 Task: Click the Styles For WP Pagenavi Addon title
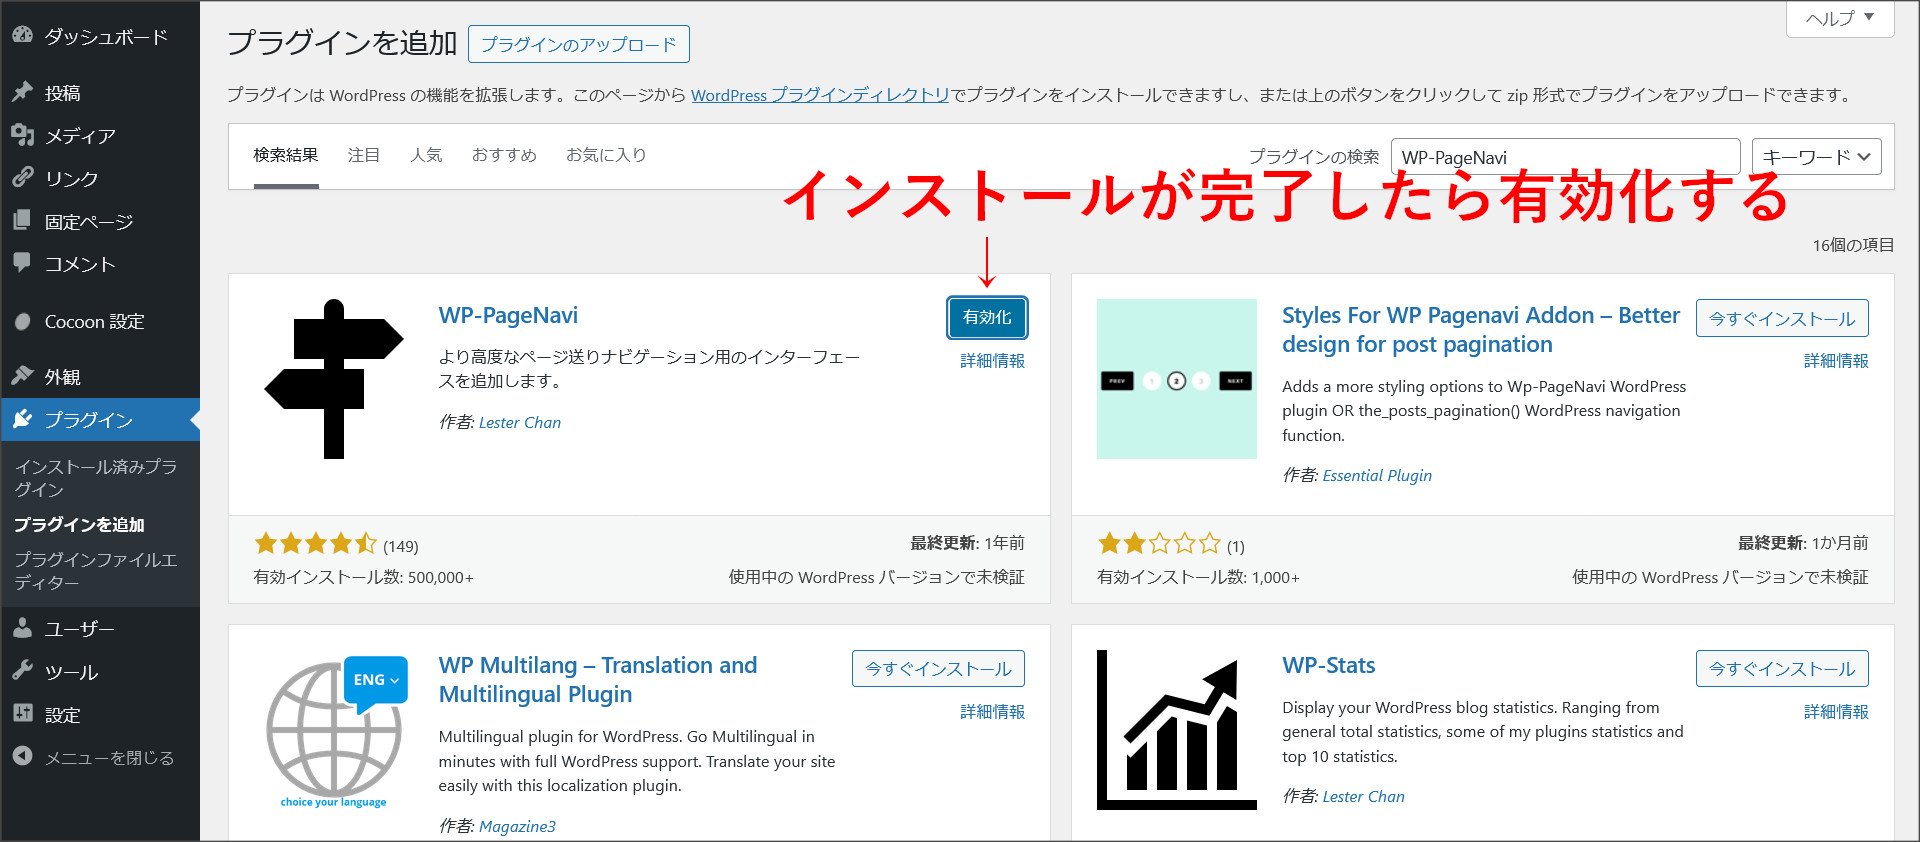click(1481, 329)
